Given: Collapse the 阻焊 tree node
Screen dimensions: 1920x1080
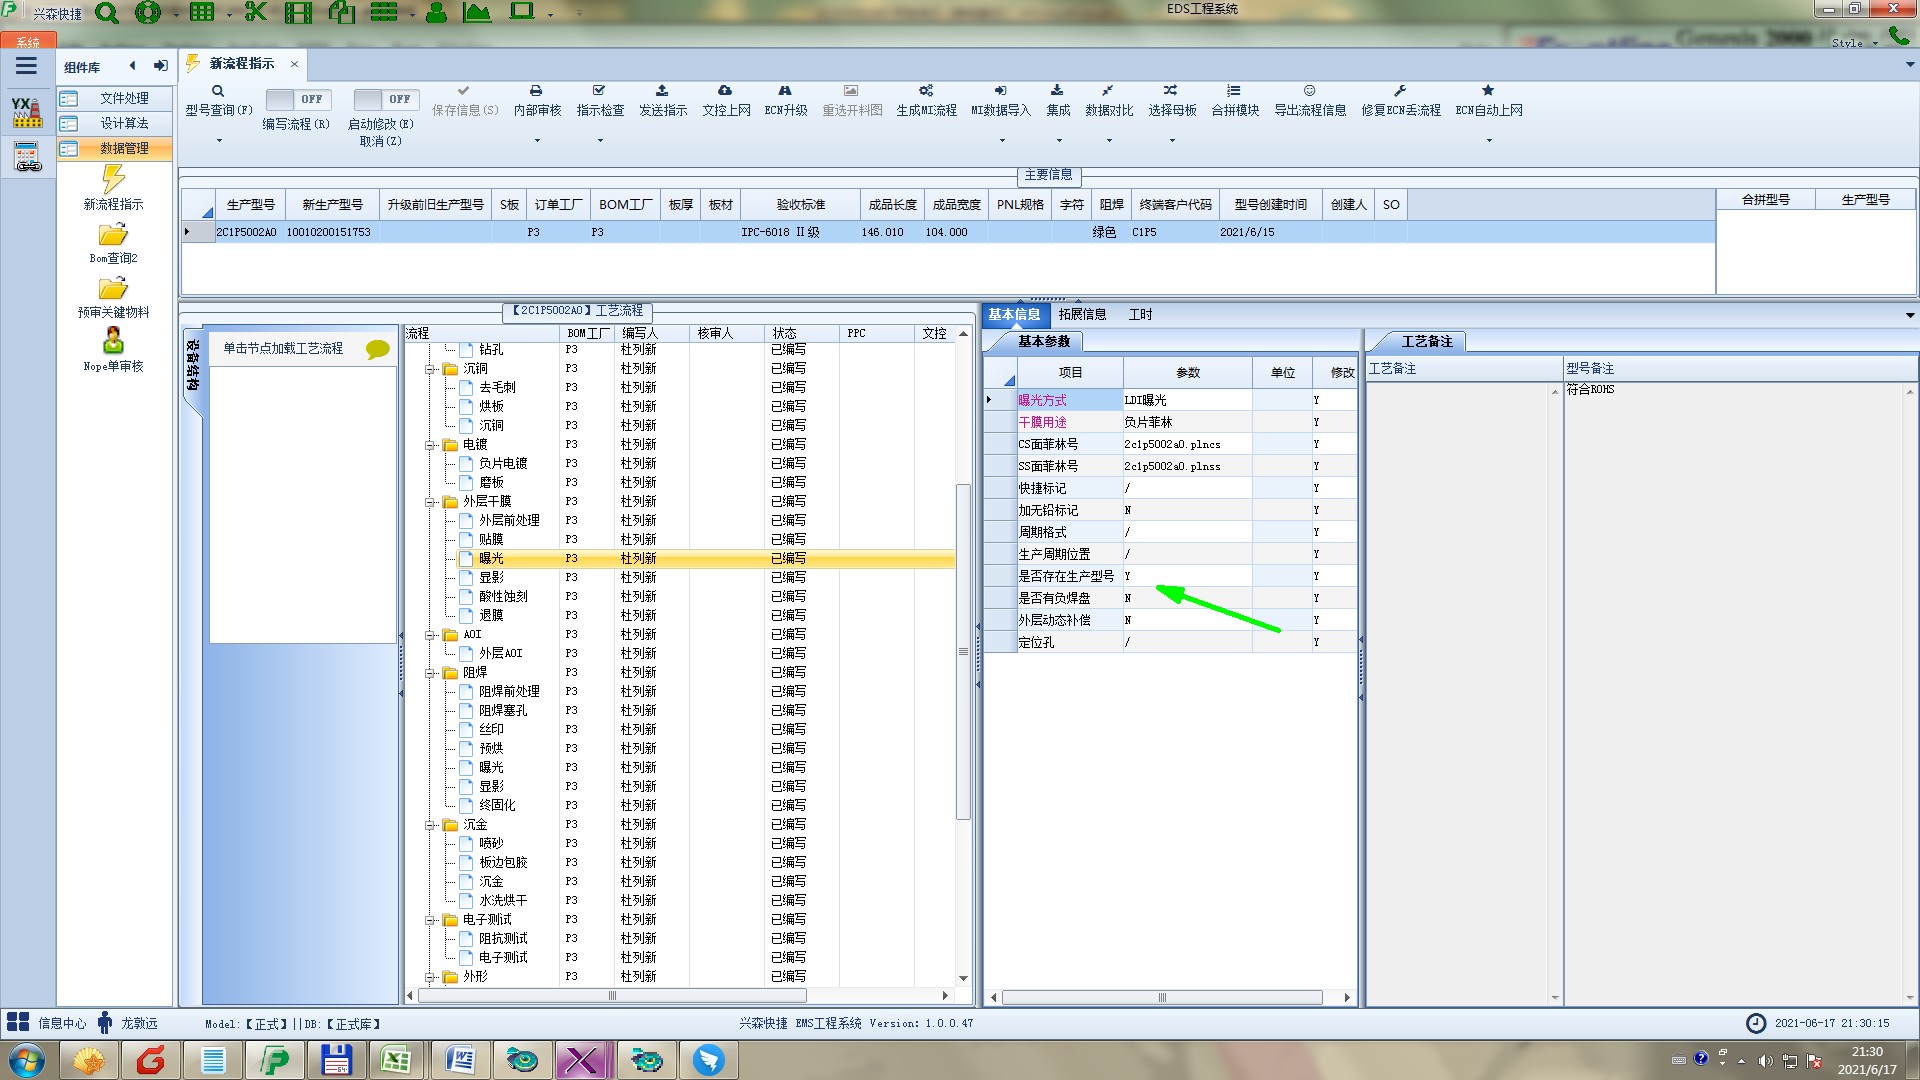Looking at the screenshot, I should 431,673.
